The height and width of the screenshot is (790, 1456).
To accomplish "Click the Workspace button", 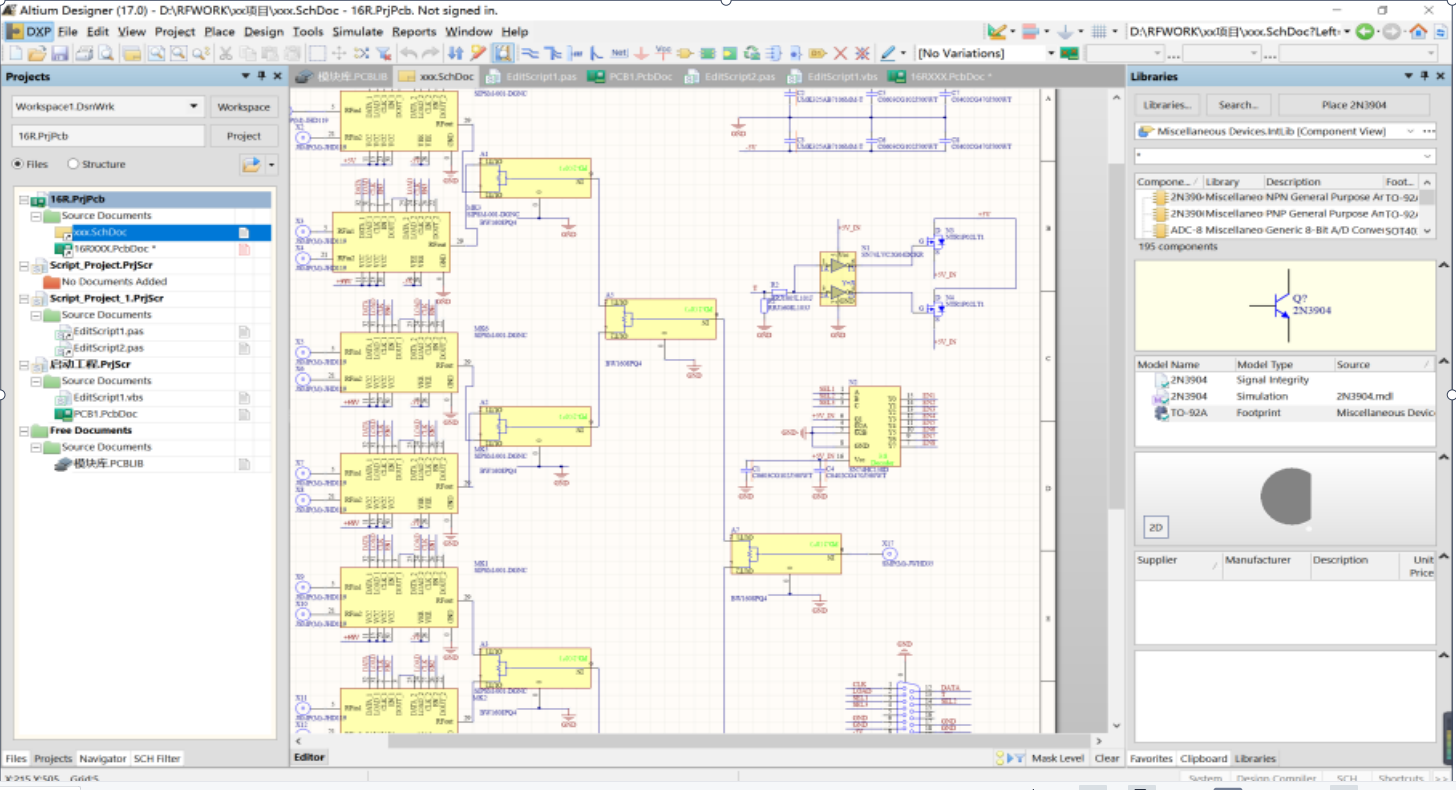I will click(x=244, y=107).
